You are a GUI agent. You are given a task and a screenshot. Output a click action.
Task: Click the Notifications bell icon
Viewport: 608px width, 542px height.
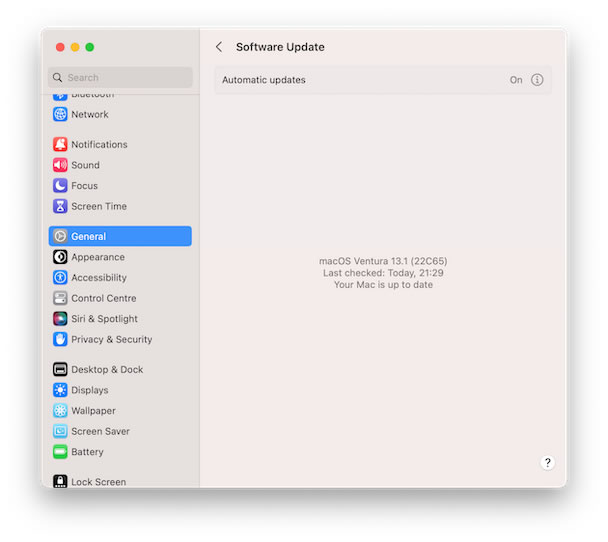click(60, 144)
